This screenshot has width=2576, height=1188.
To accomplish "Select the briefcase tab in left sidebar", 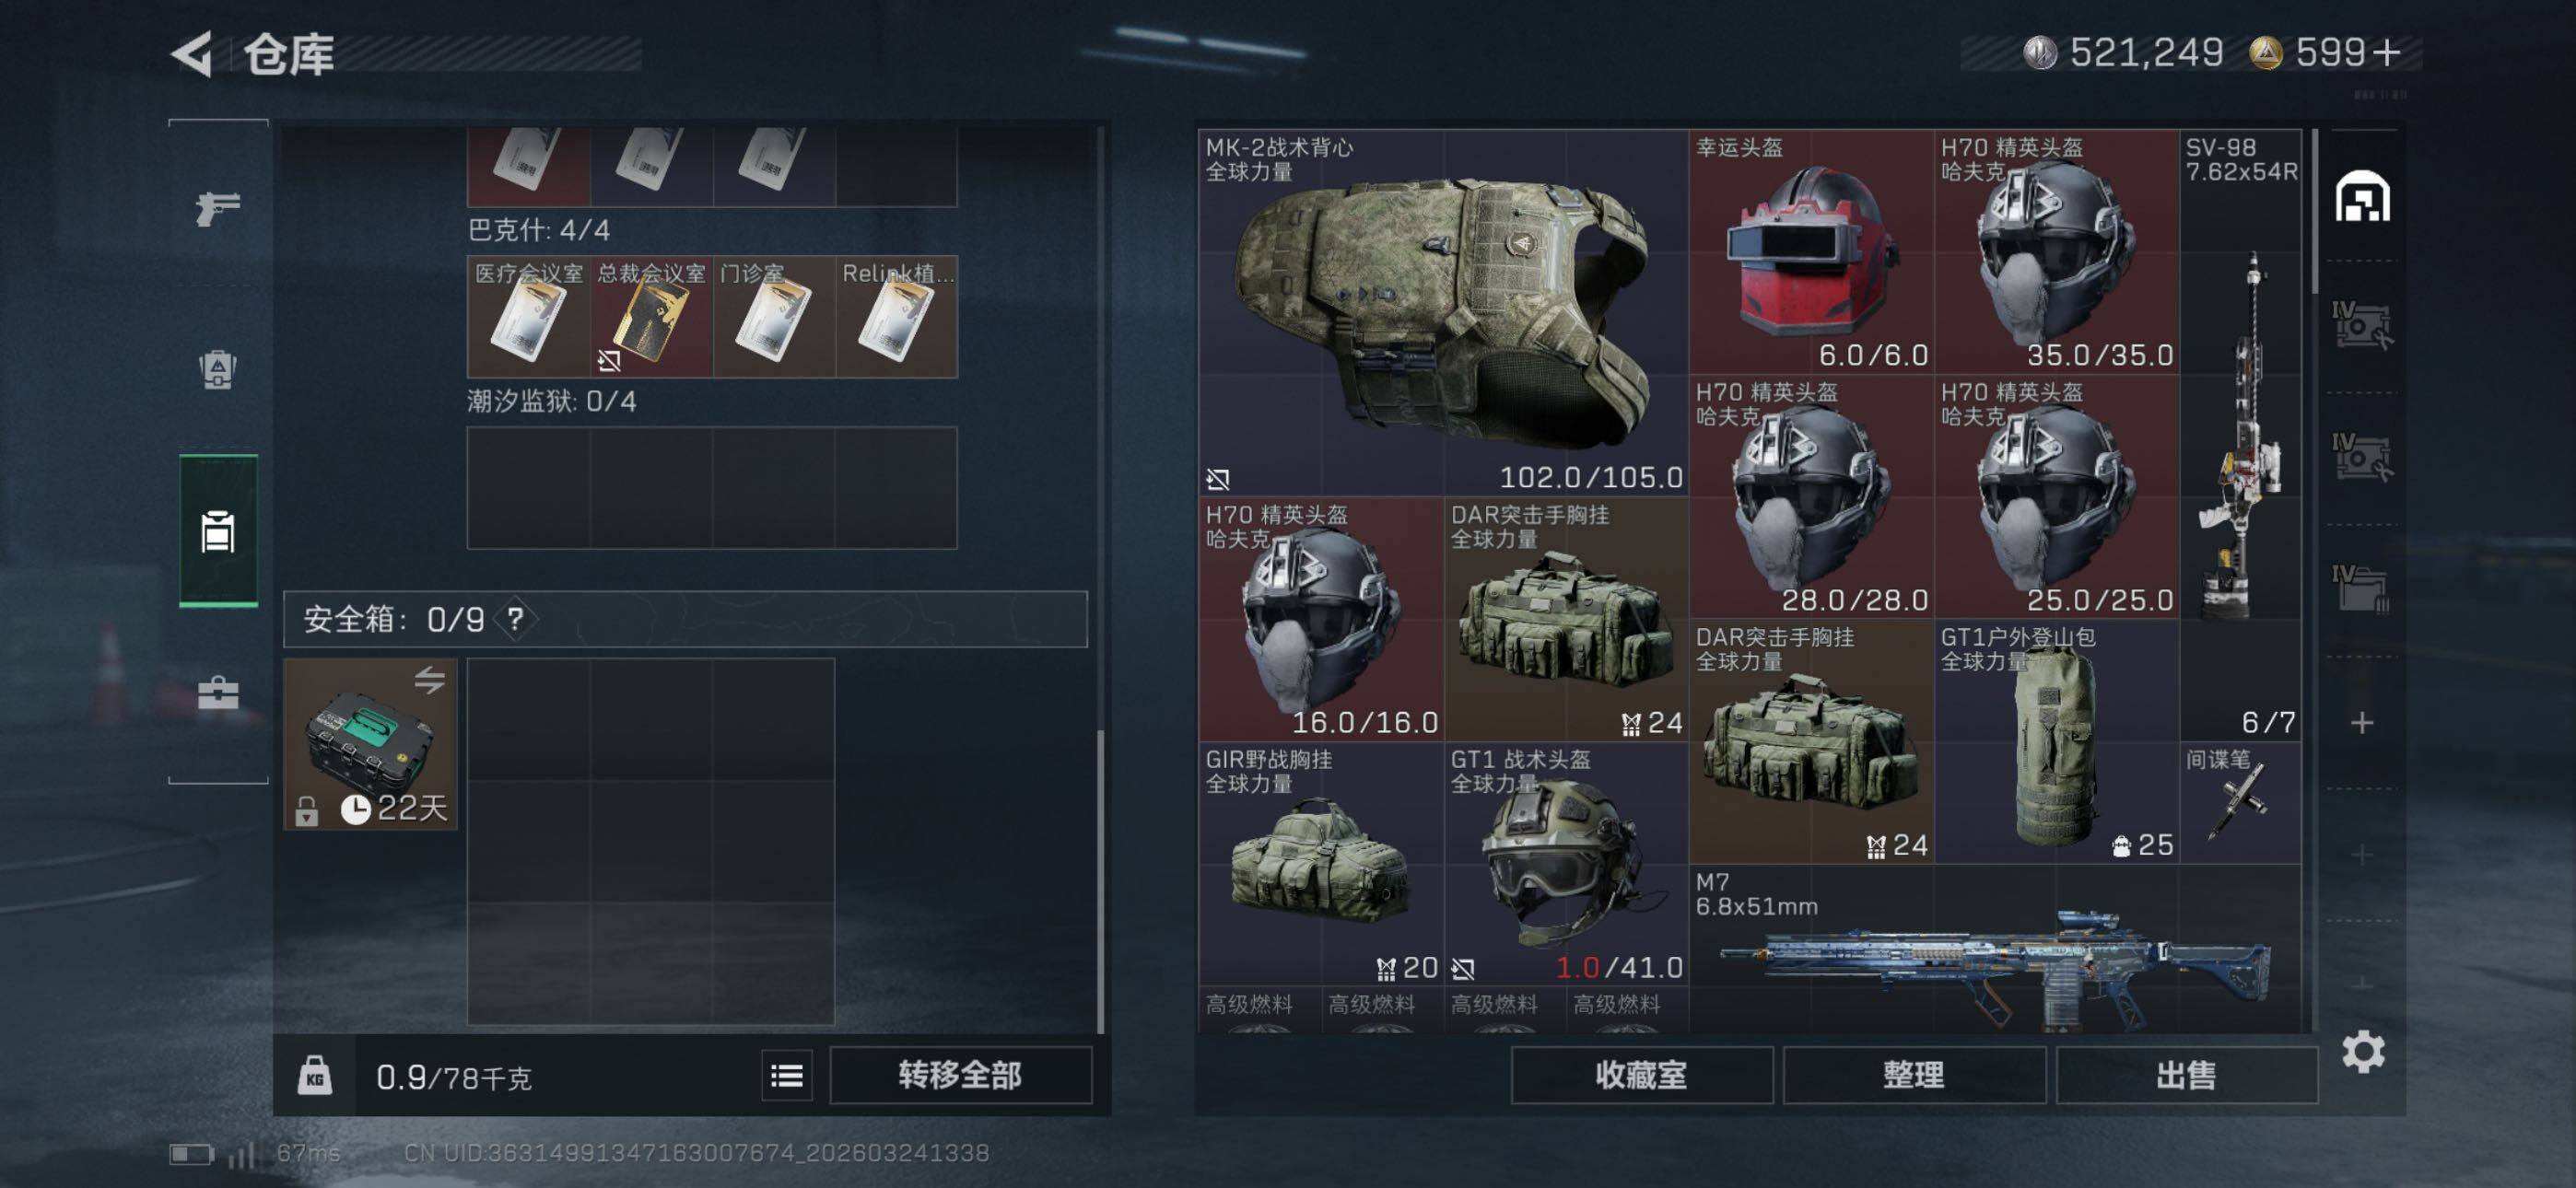I will (x=218, y=692).
